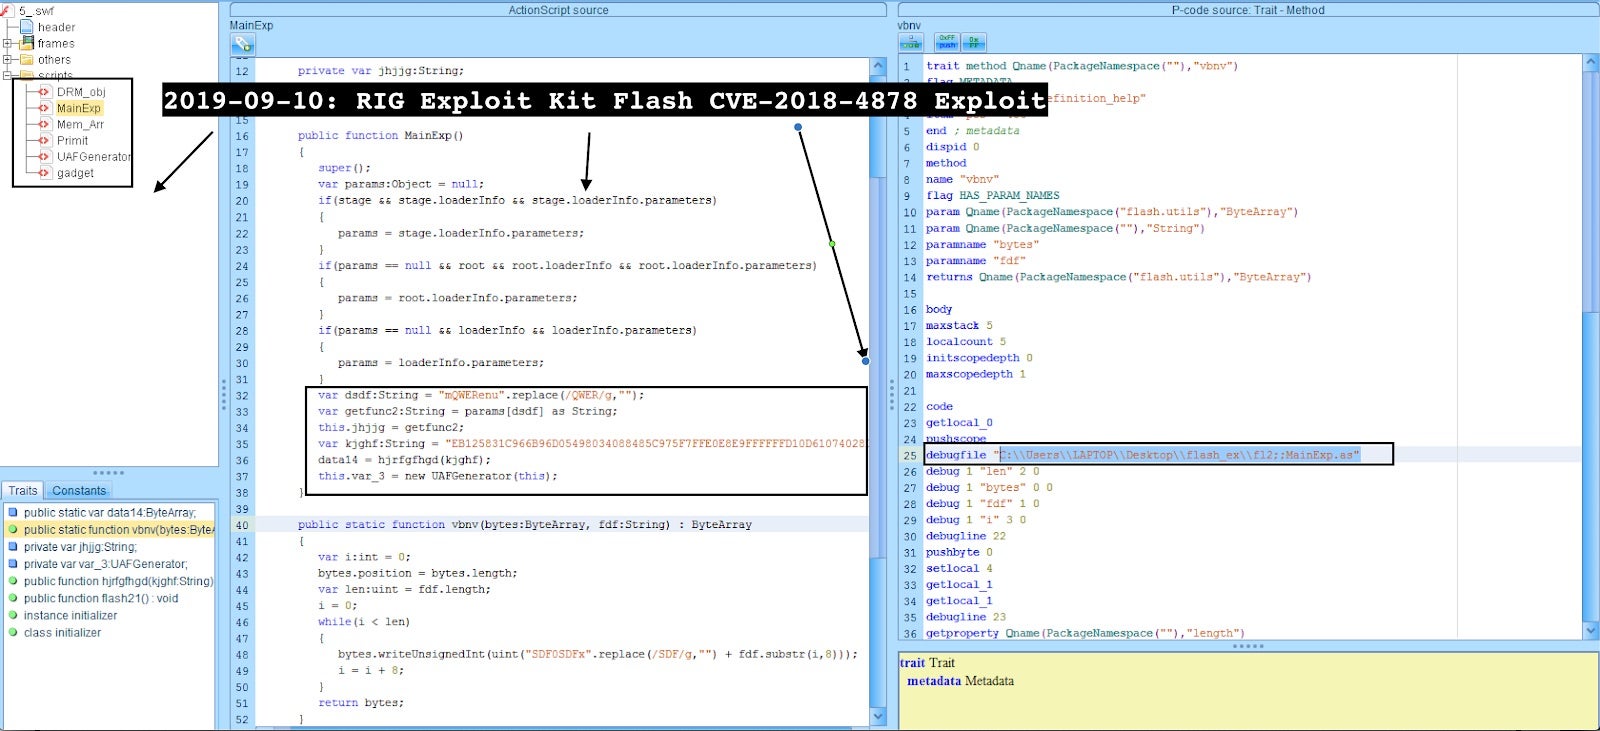
Task: Click the hex 0x FF toolbar icon
Action: [974, 42]
